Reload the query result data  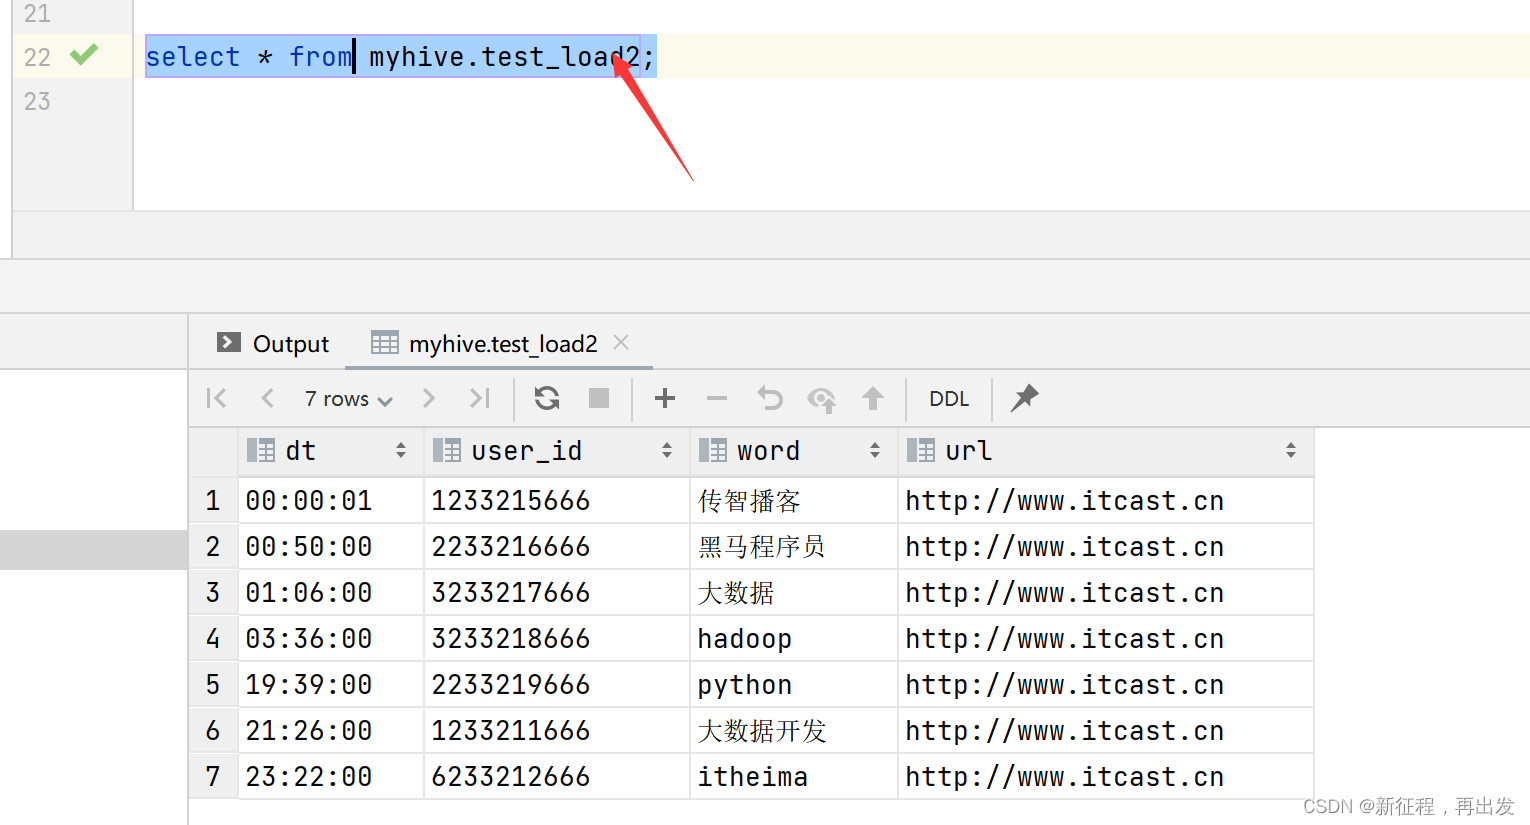547,398
